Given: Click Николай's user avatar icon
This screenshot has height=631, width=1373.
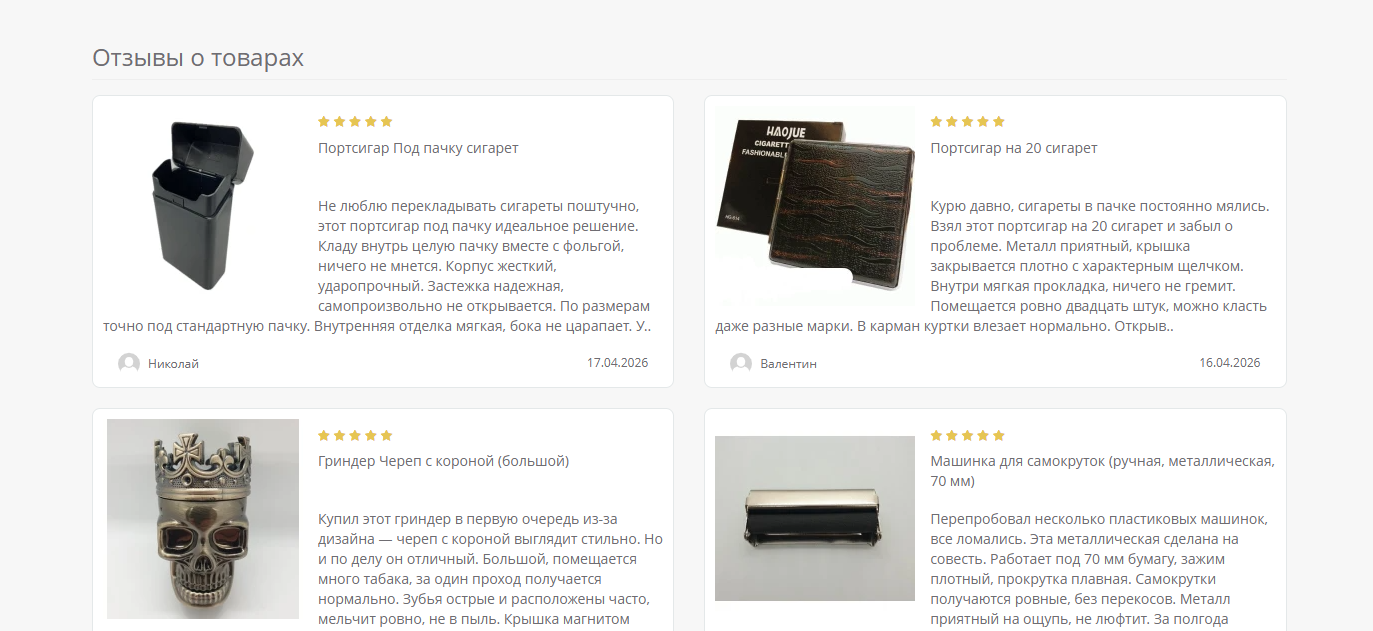Looking at the screenshot, I should coord(129,364).
